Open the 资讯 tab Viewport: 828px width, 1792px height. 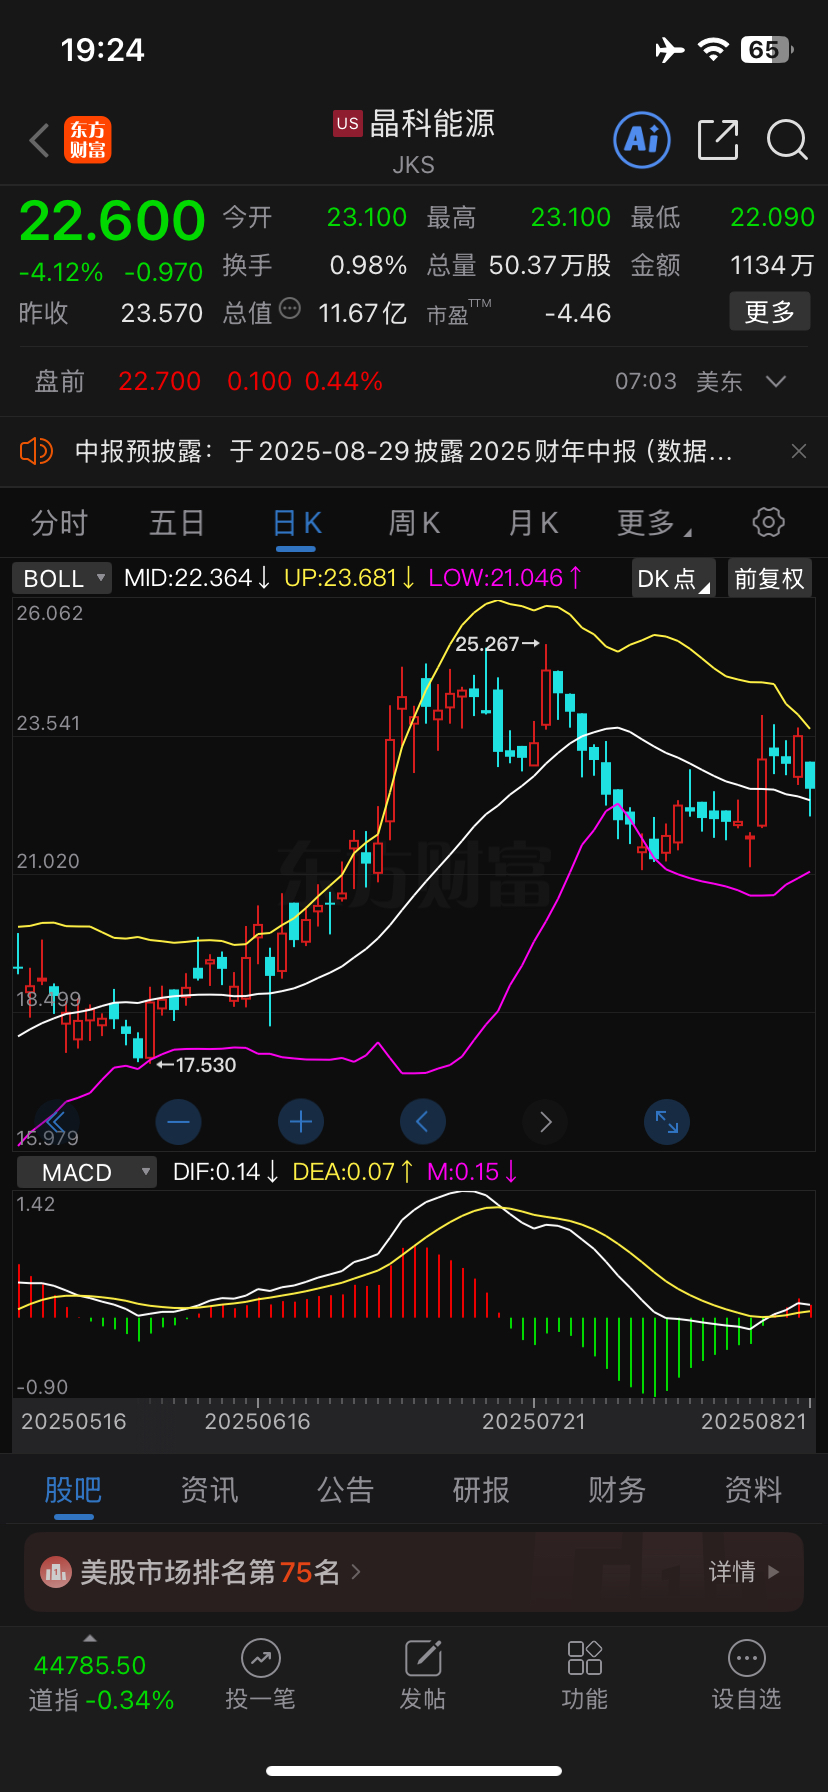click(209, 1490)
